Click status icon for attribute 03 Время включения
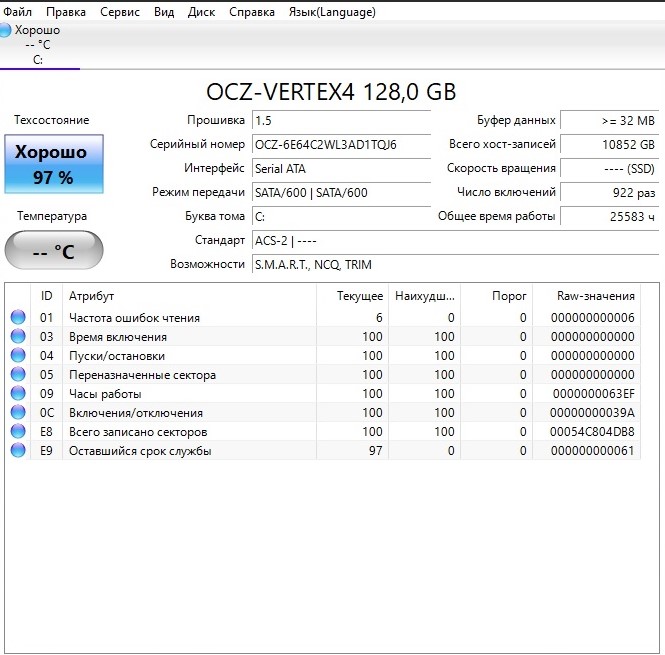This screenshot has height=655, width=665. [x=18, y=336]
